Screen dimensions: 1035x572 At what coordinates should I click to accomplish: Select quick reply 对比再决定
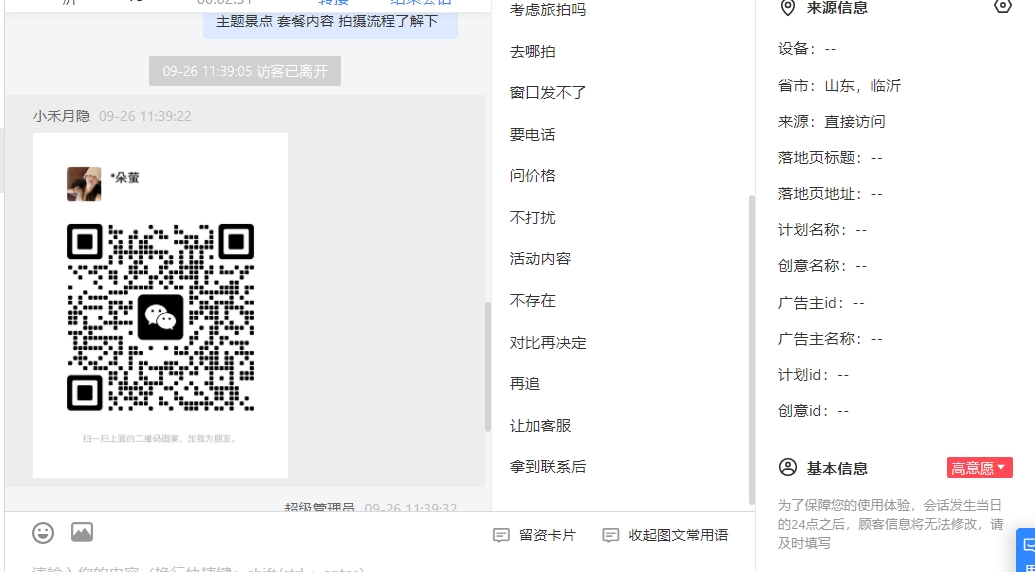(x=548, y=343)
